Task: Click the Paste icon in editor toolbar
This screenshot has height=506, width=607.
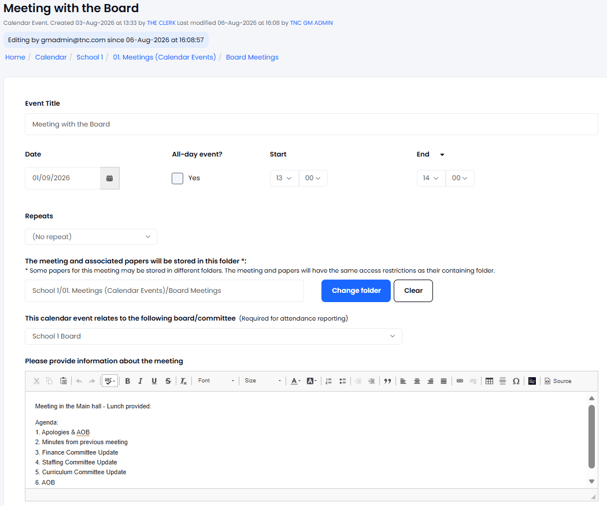Action: click(x=63, y=381)
